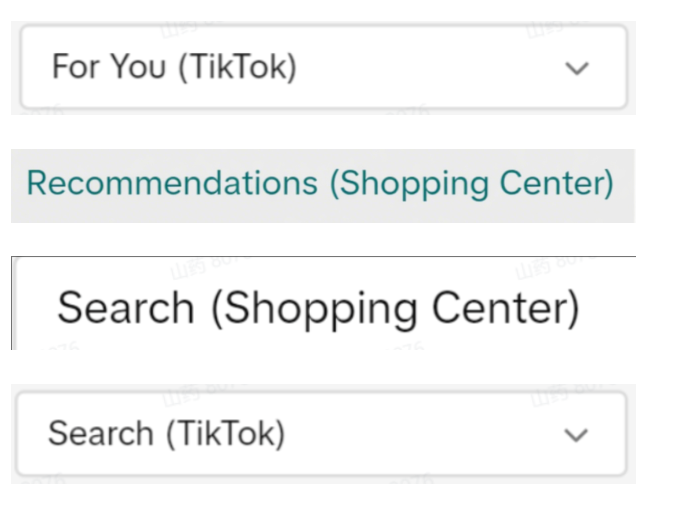Expand the For You combo box arrow
This screenshot has width=684, height=515.
(x=577, y=69)
